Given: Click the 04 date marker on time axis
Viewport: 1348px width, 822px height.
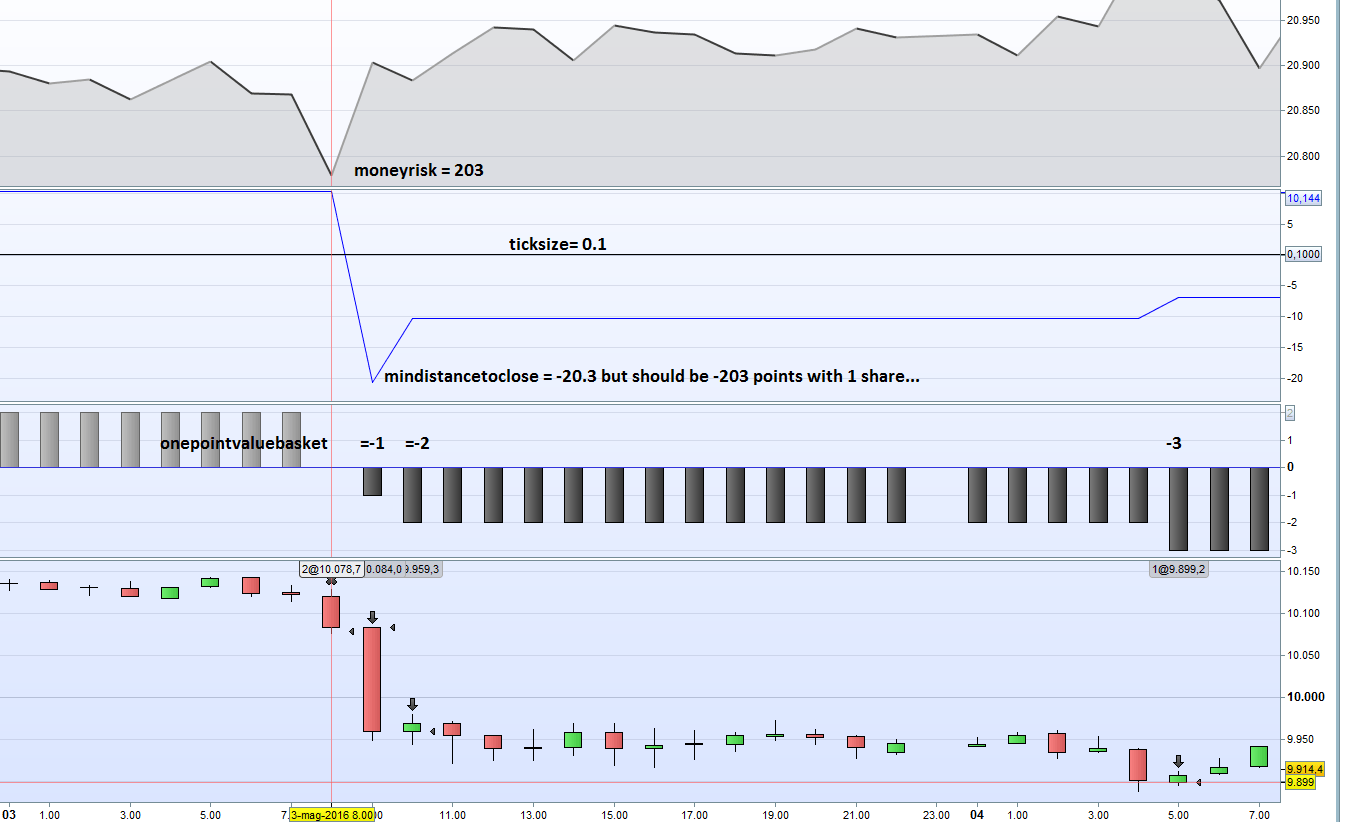Looking at the screenshot, I should pyautogui.click(x=977, y=815).
